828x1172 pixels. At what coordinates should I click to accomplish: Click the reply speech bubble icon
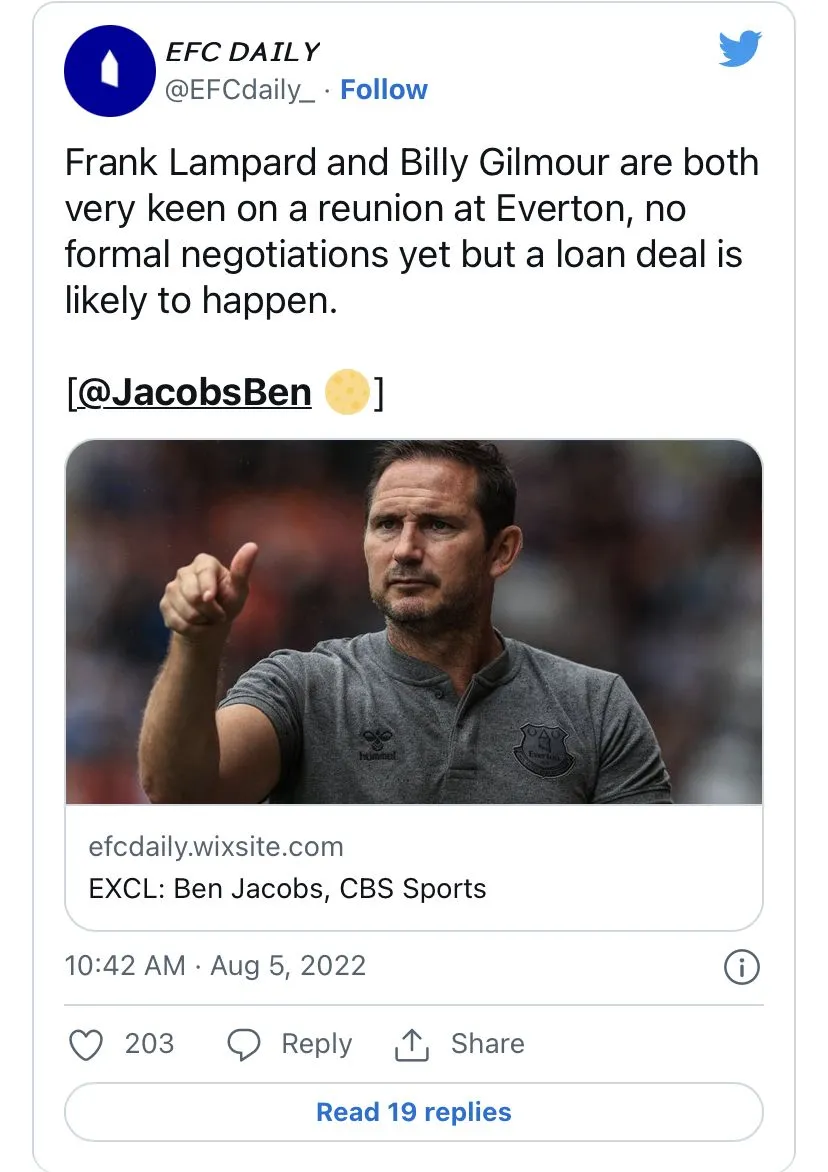(x=244, y=1044)
